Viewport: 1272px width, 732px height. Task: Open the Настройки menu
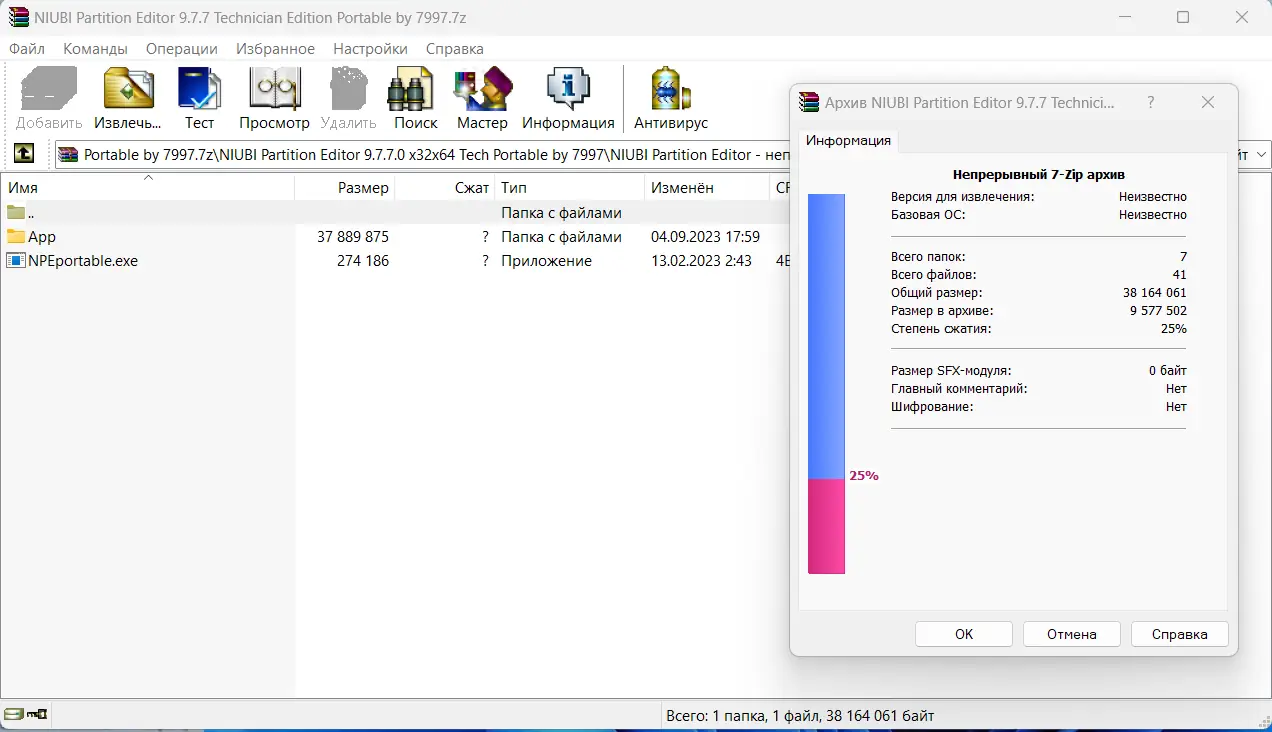369,48
